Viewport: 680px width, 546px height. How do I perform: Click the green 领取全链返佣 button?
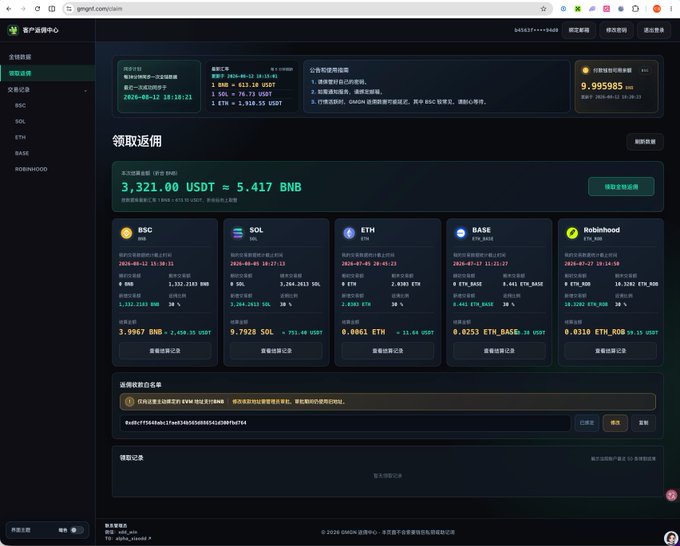621,187
